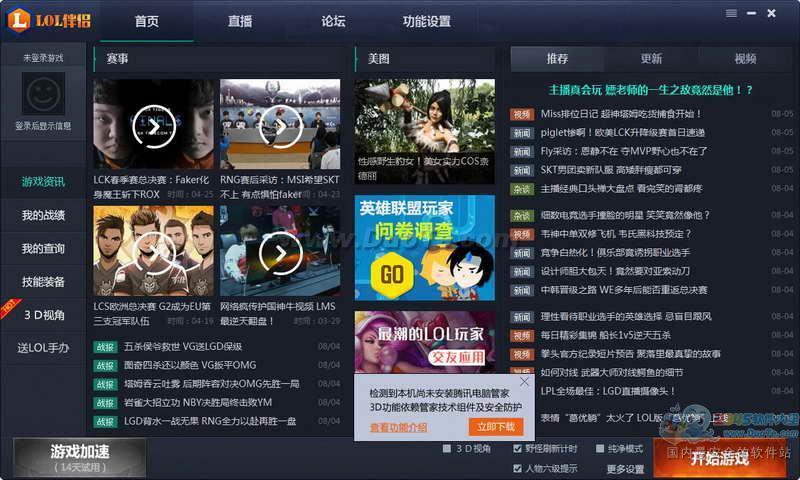Image resolution: width=800 pixels, height=480 pixels.
Task: Play the RNG赛后采访 MSI video
Action: tap(281, 126)
